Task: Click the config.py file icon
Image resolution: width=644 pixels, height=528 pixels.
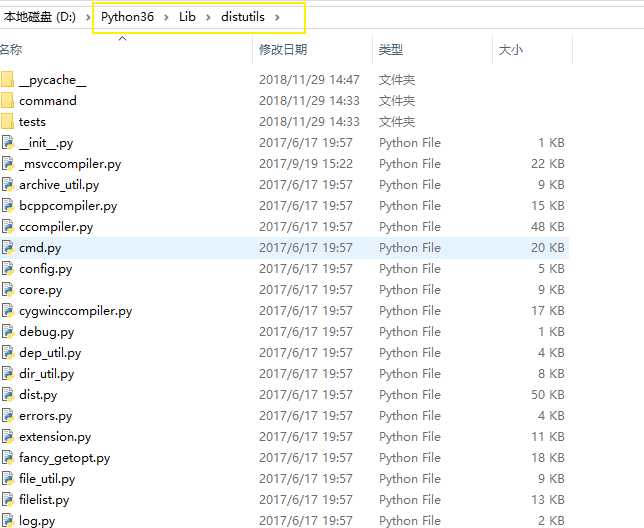Action: point(7,268)
